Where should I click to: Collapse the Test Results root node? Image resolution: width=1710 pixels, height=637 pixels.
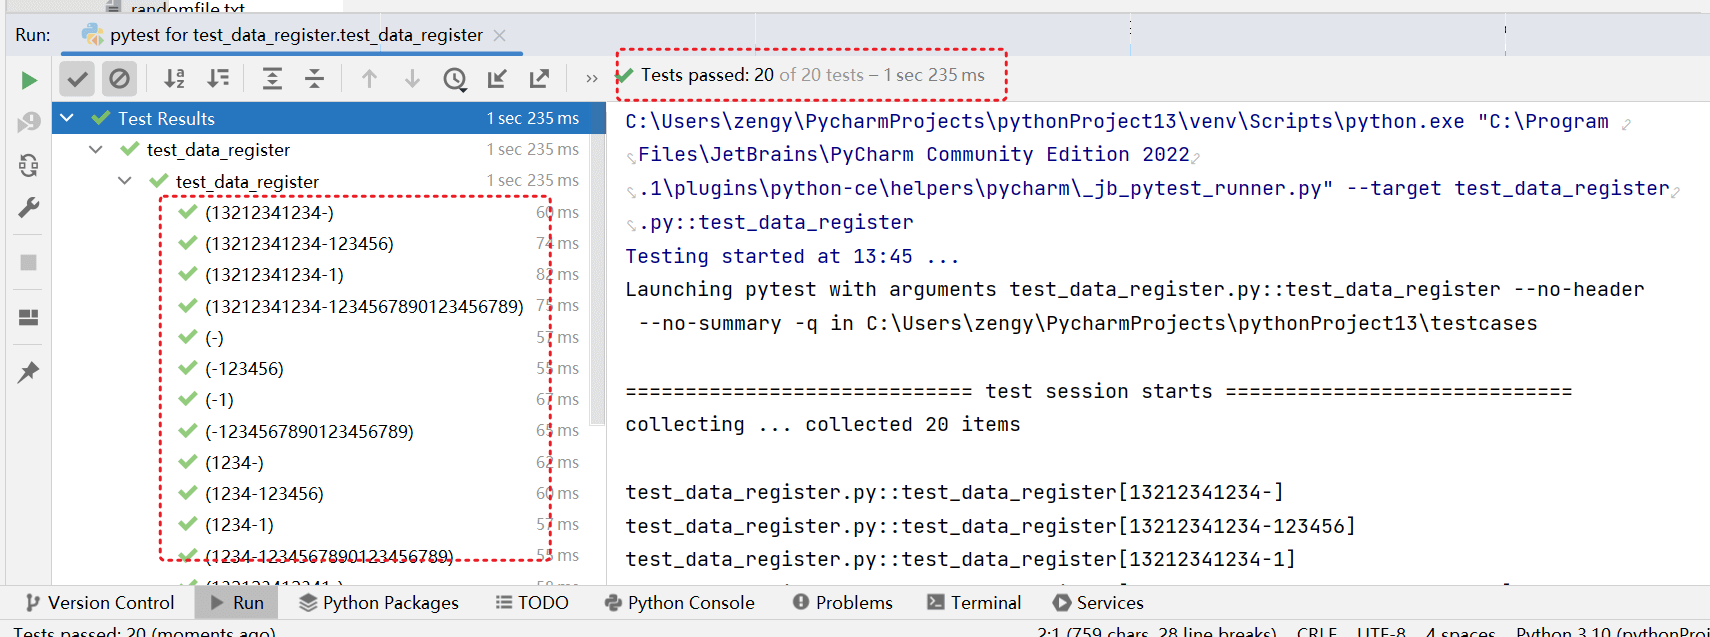coord(67,118)
